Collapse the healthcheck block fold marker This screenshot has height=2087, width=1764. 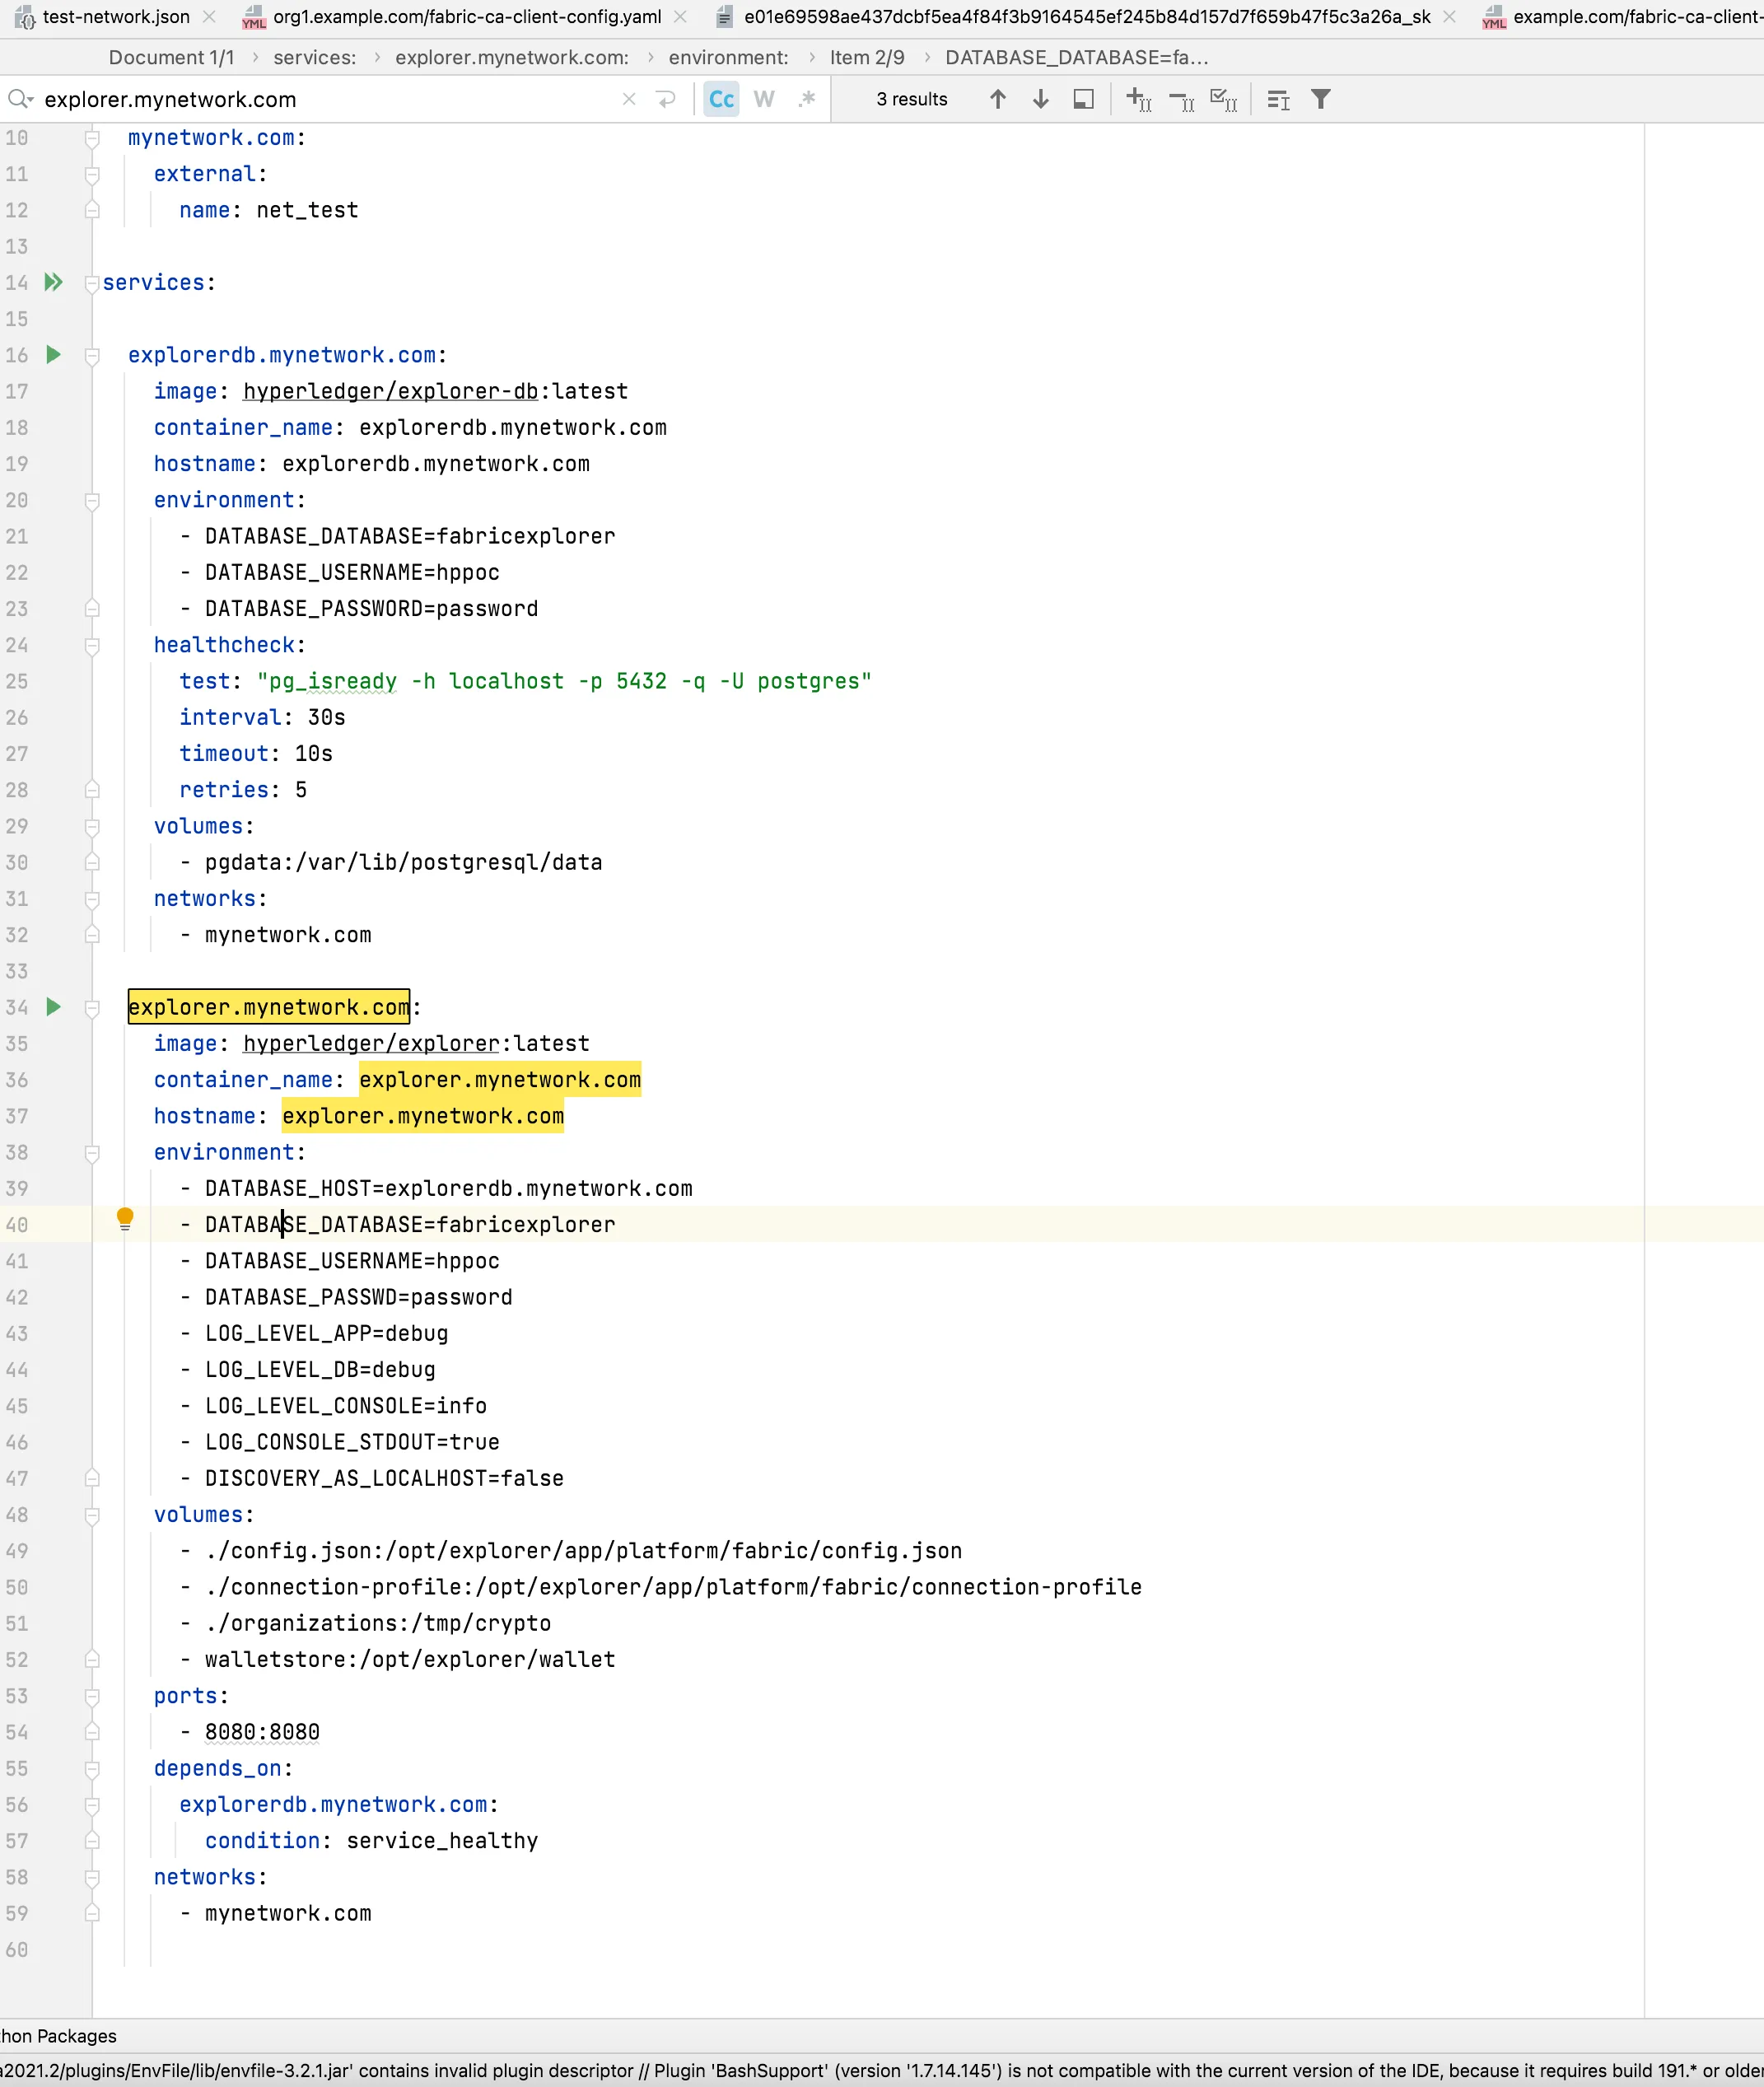click(x=92, y=646)
